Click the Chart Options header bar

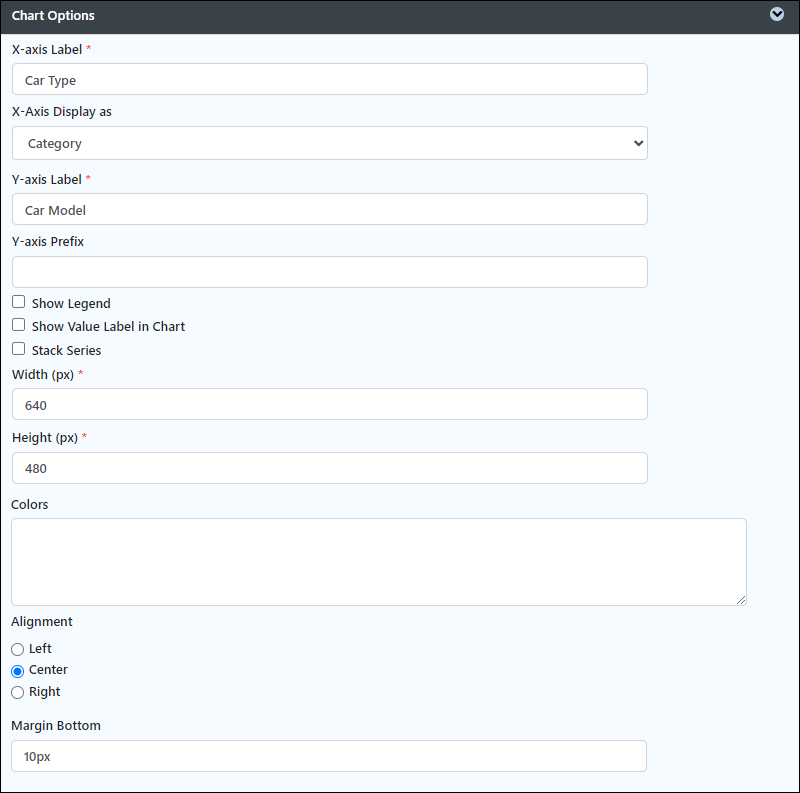[400, 17]
